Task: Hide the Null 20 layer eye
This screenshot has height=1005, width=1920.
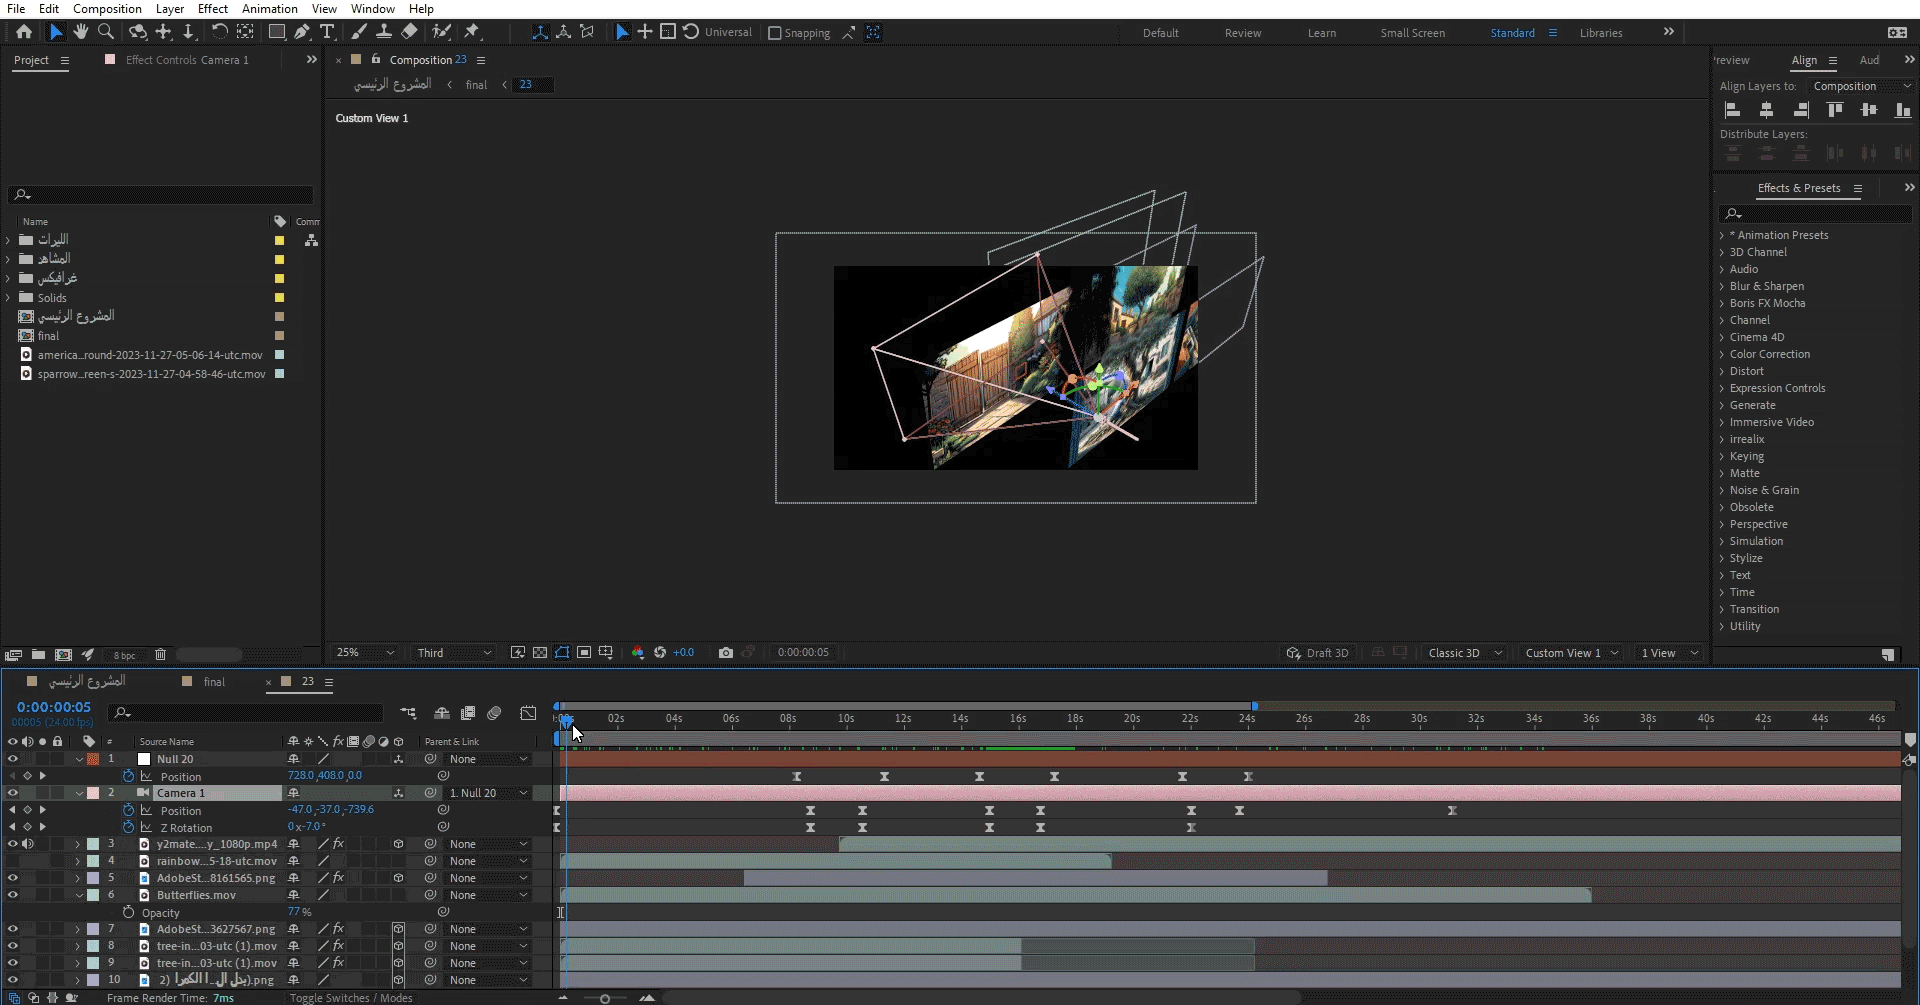Action: 13,759
